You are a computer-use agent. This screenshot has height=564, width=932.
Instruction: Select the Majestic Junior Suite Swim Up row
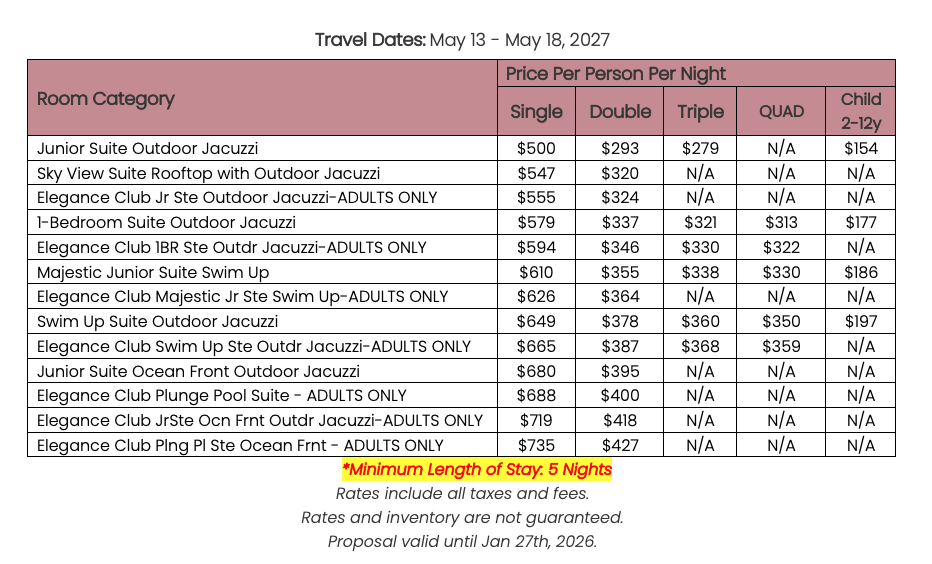153,272
